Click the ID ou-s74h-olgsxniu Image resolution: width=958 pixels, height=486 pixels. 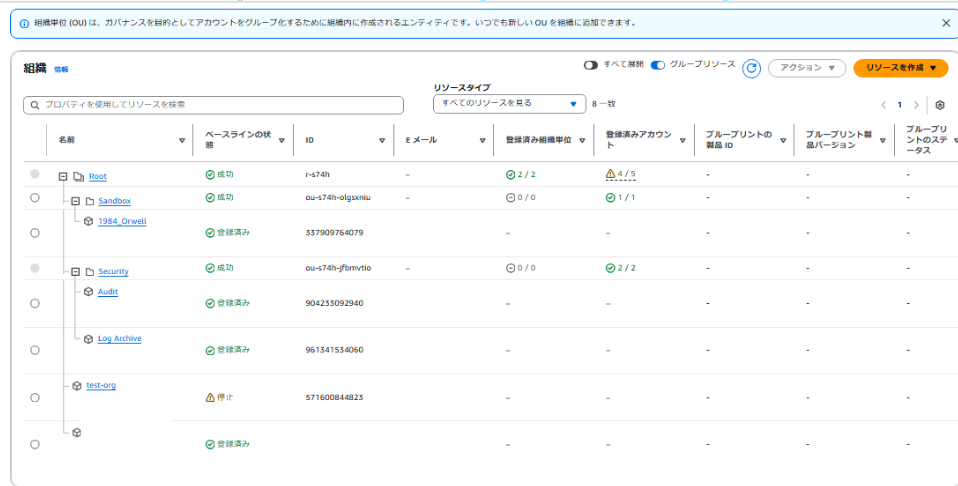pyautogui.click(x=338, y=198)
